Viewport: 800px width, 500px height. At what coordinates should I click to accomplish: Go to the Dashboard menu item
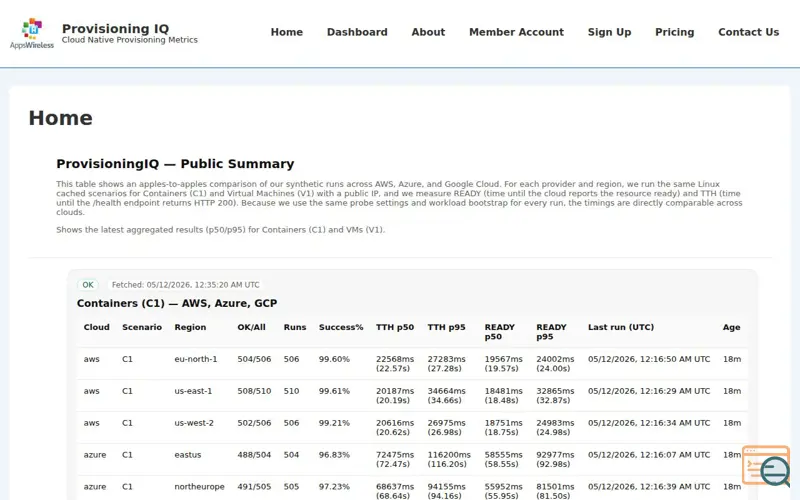tap(357, 32)
